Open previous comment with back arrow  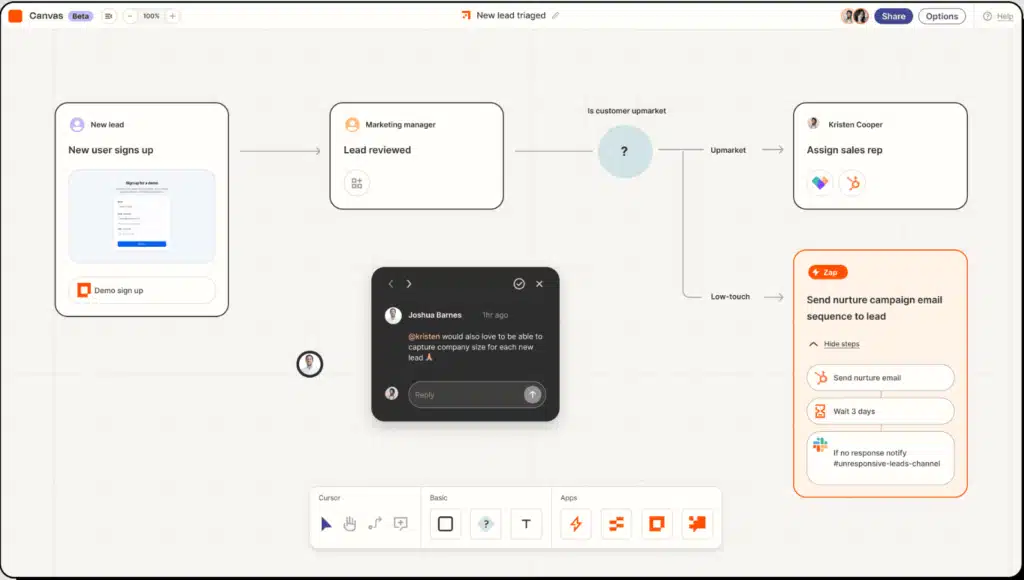point(390,283)
